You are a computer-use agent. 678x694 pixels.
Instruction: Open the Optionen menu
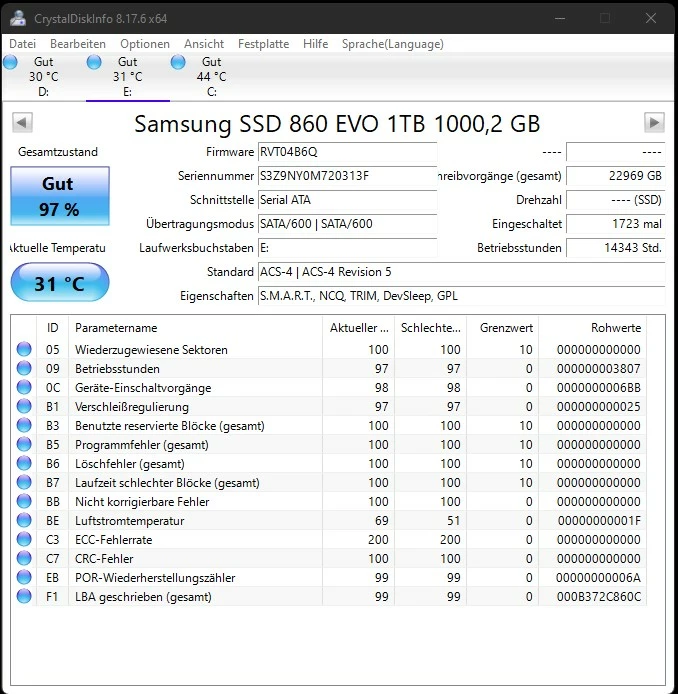coord(145,44)
